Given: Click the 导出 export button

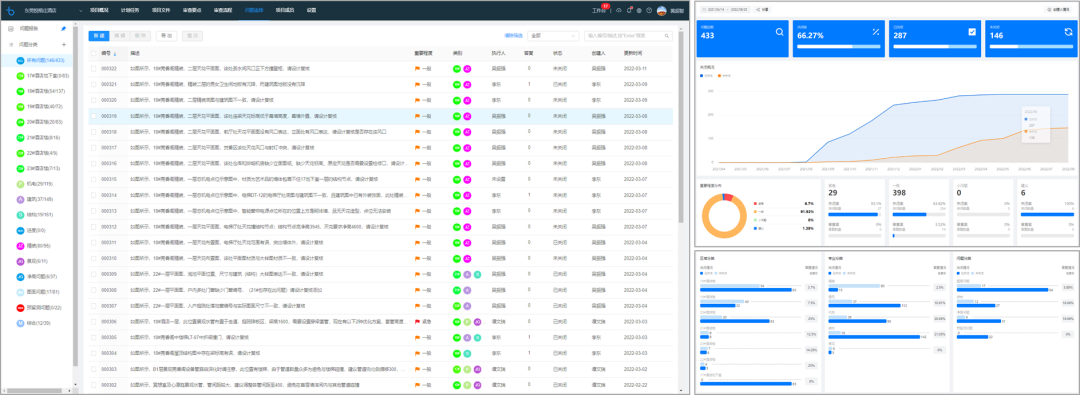Looking at the screenshot, I should coord(166,36).
